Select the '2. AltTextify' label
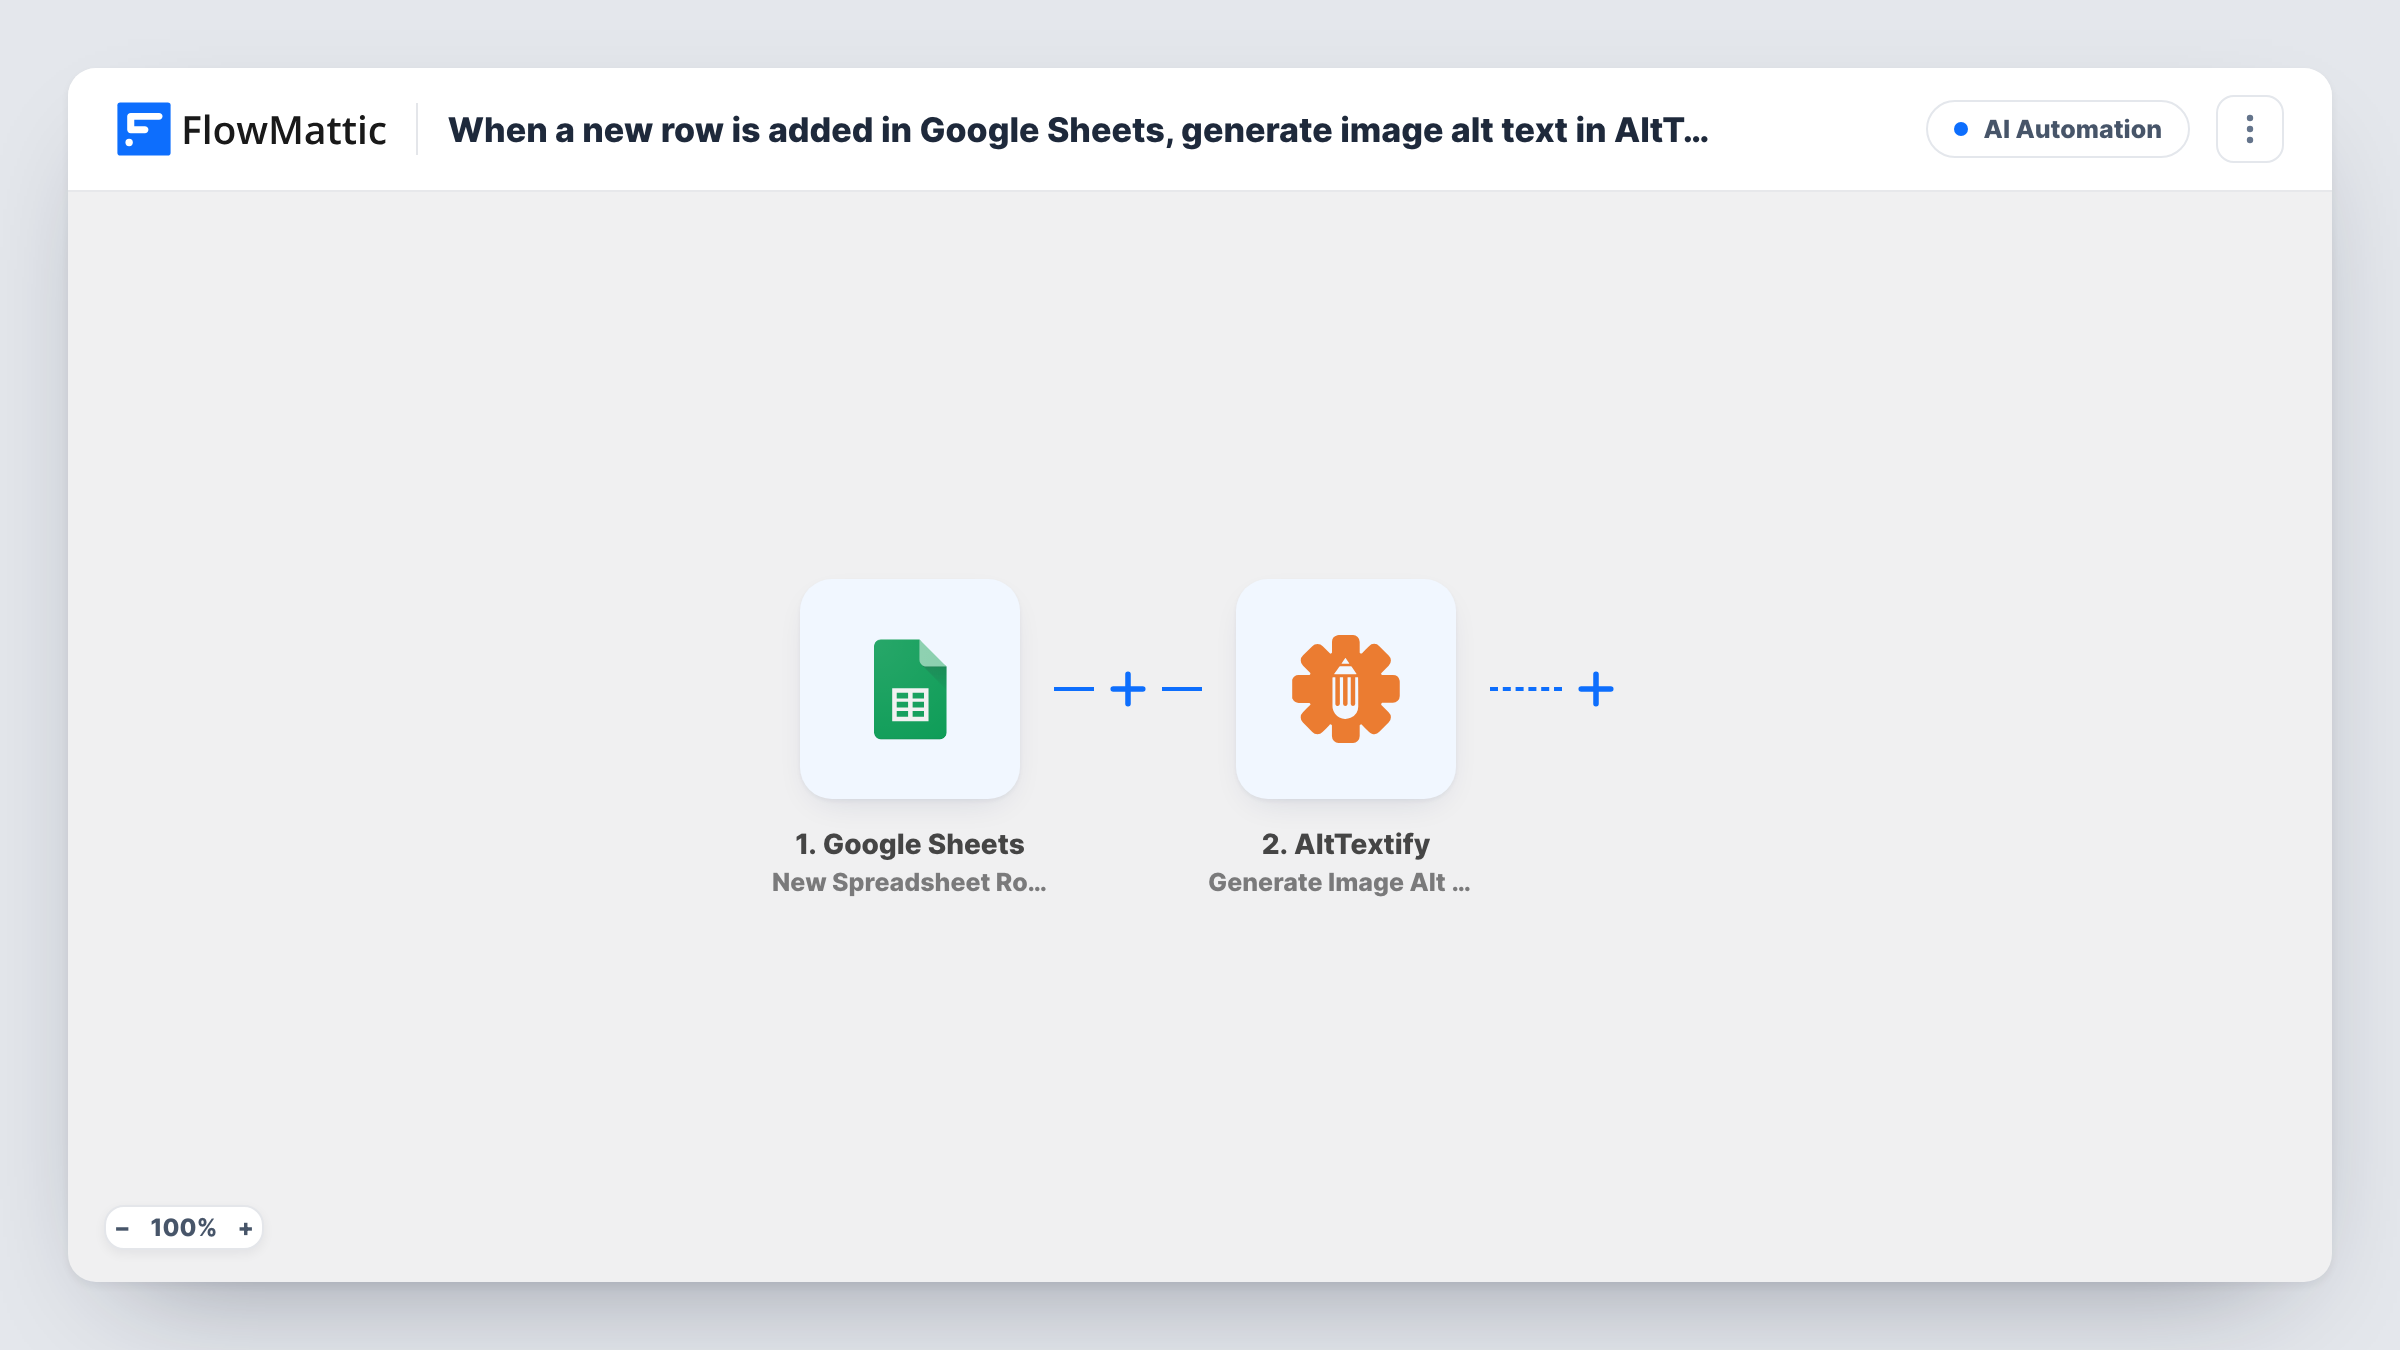This screenshot has width=2400, height=1350. point(1346,844)
